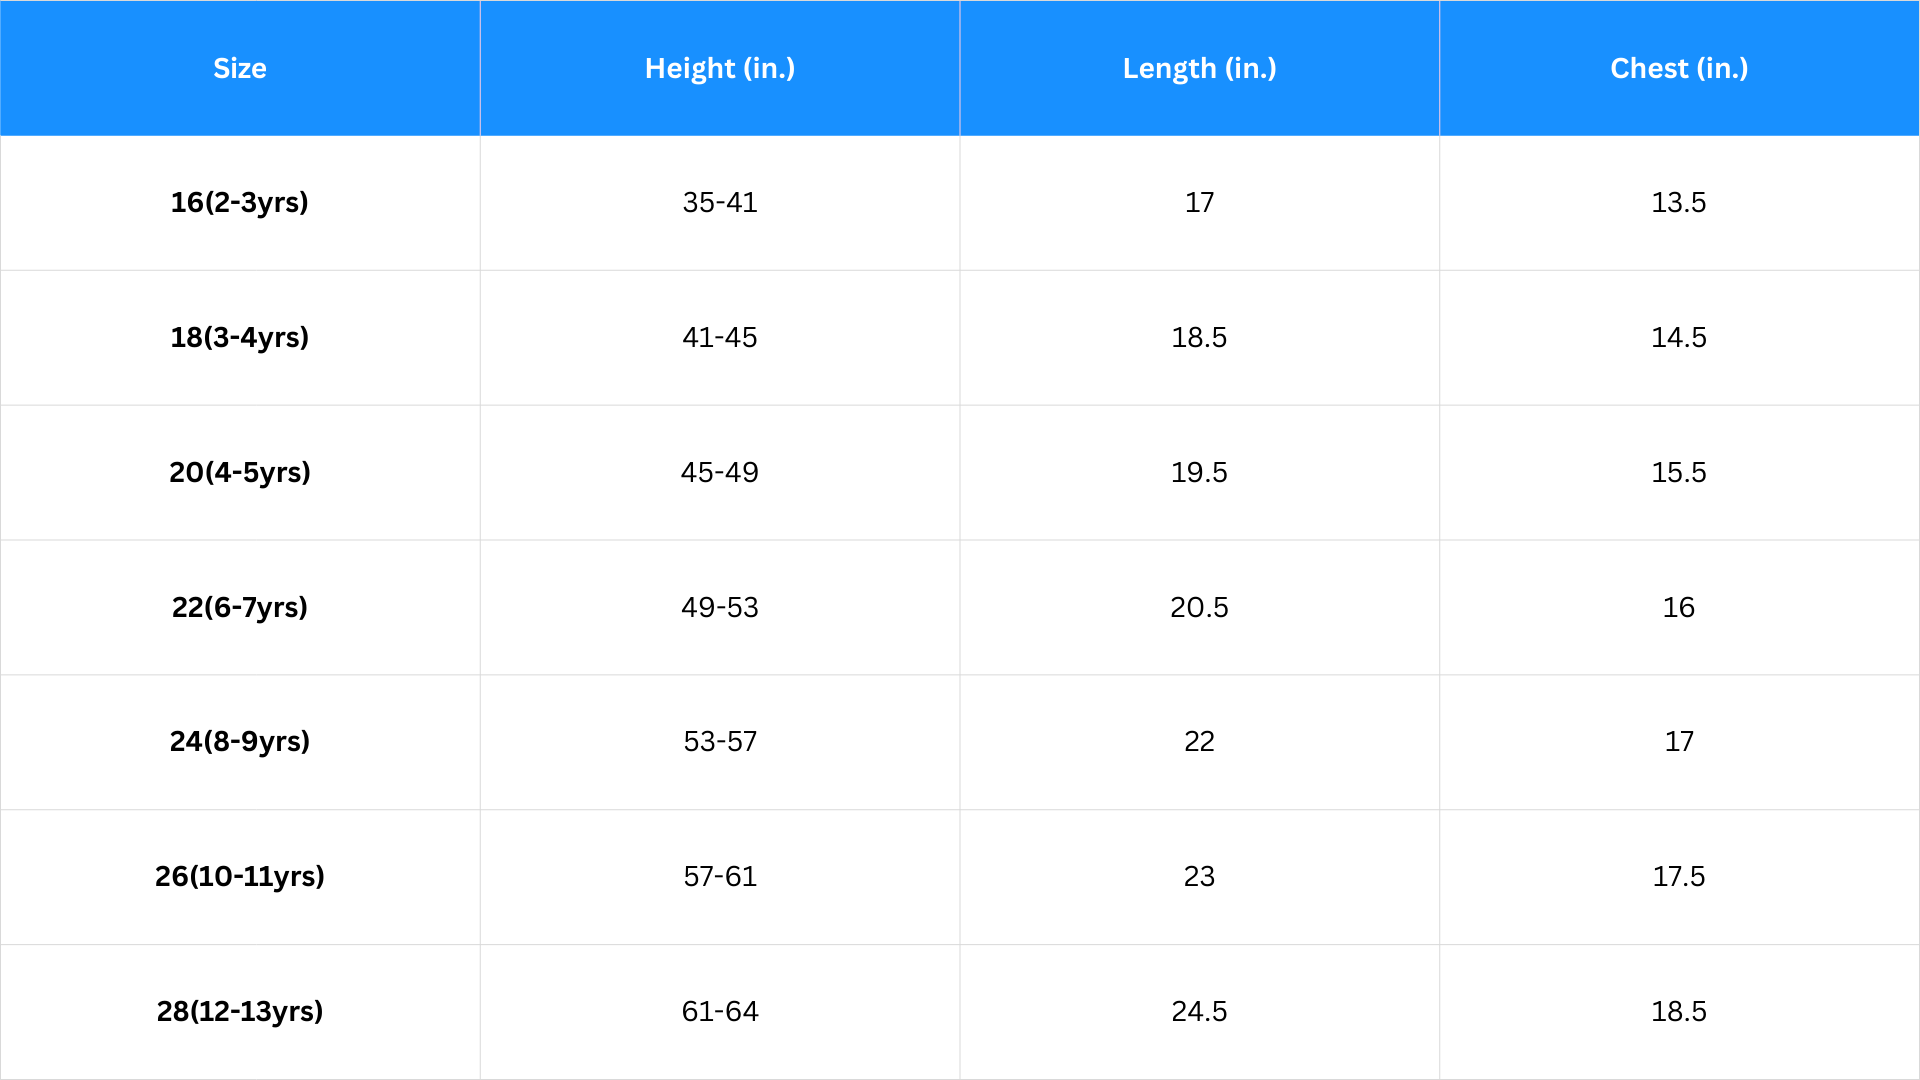Click the 20(4-5yrs) size label
Screen dimensions: 1920x1080
click(240, 472)
